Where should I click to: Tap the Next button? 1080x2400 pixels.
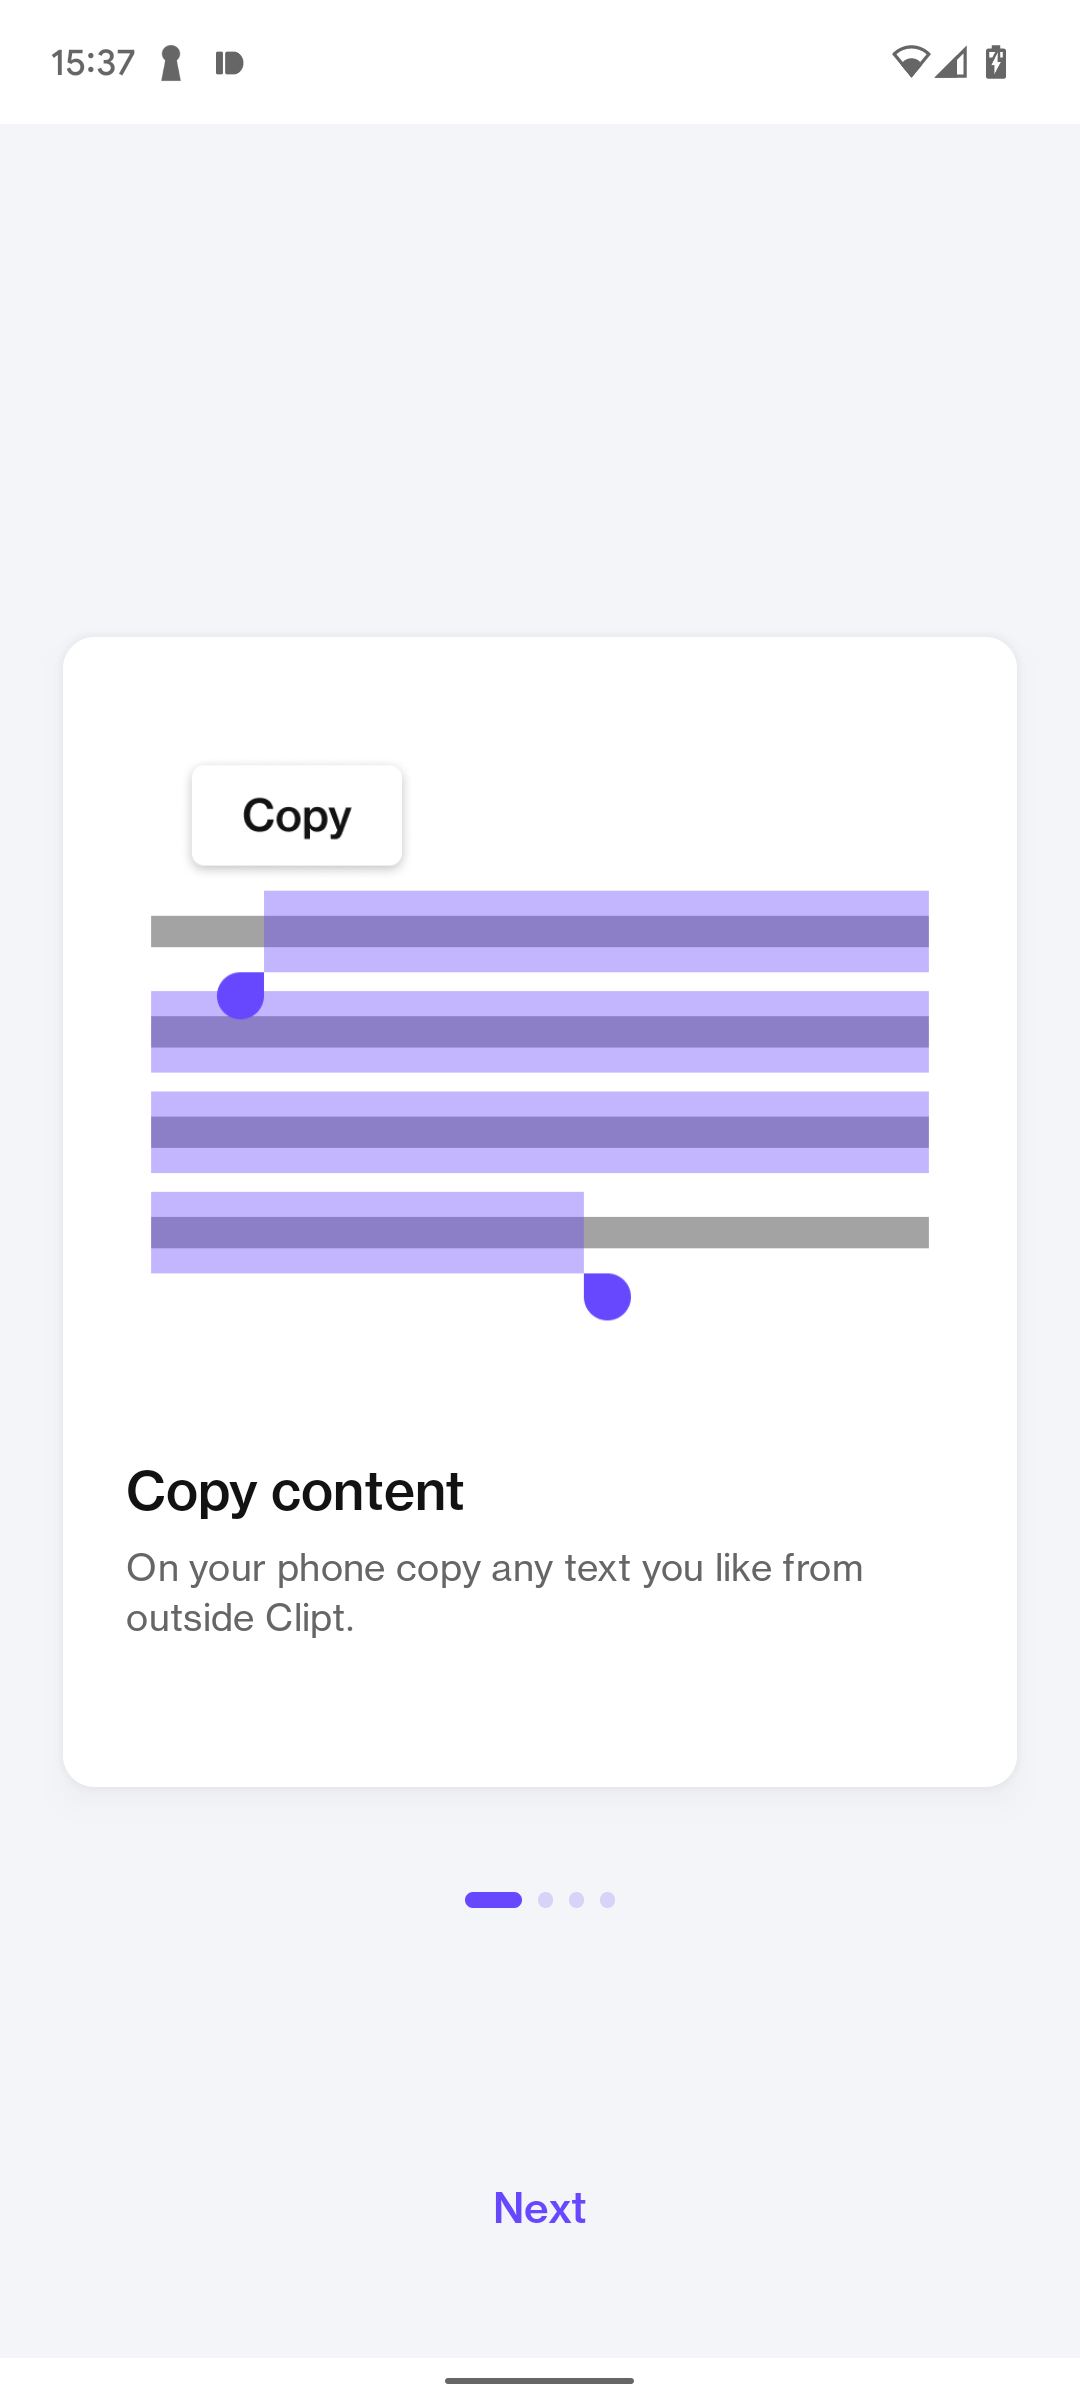539,2207
